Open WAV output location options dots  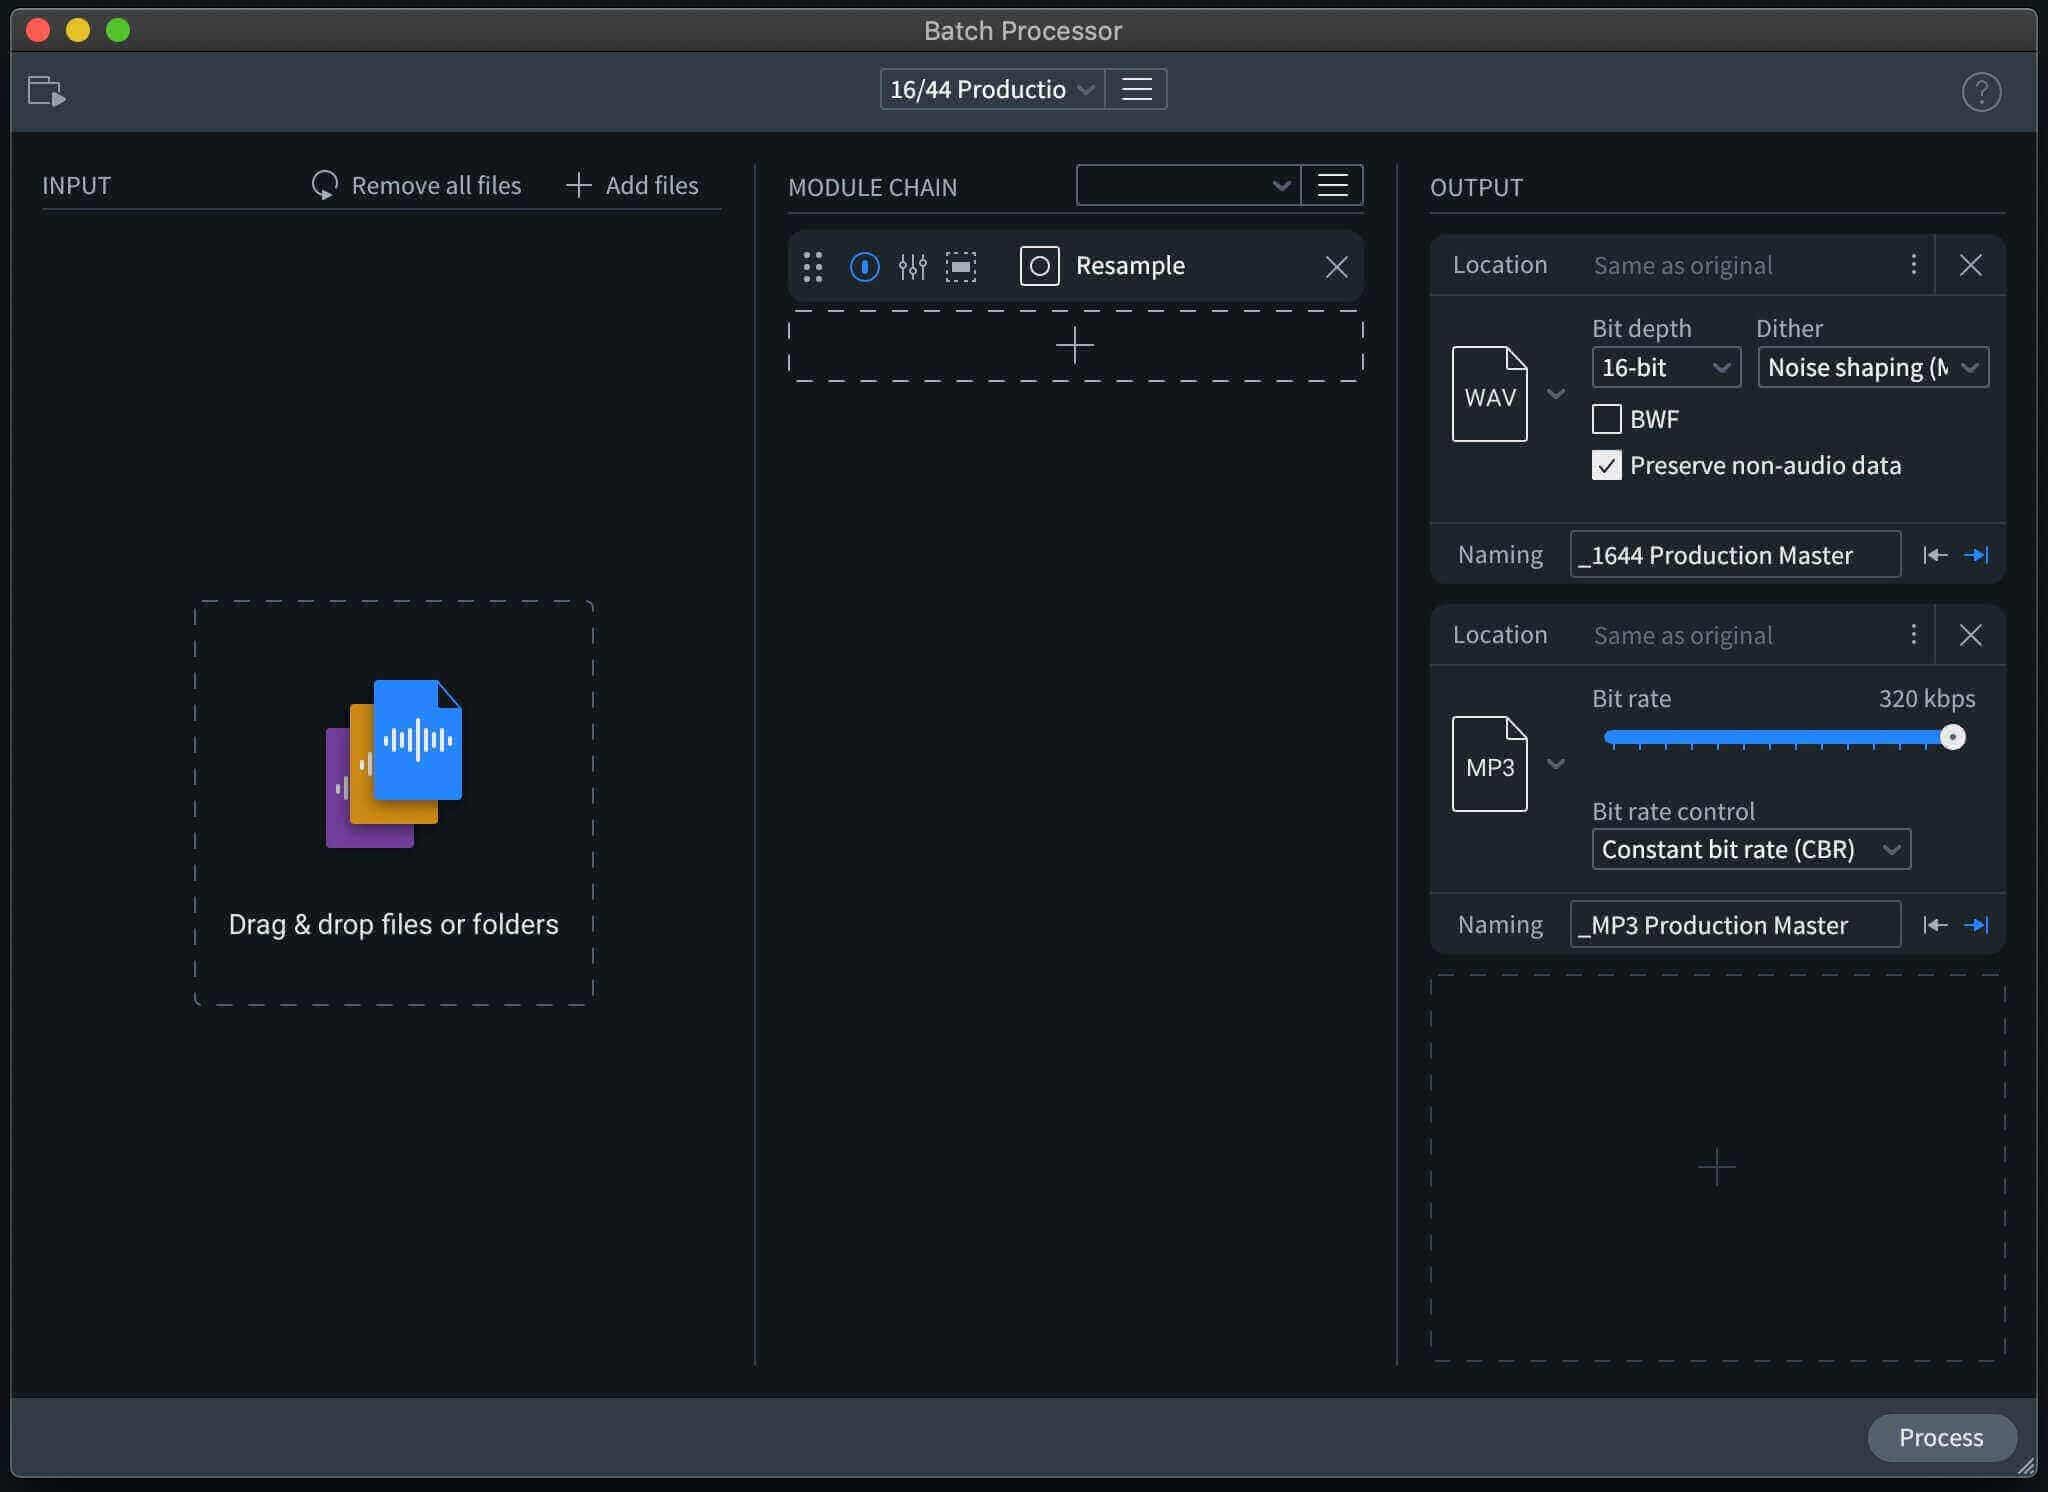pos(1913,264)
